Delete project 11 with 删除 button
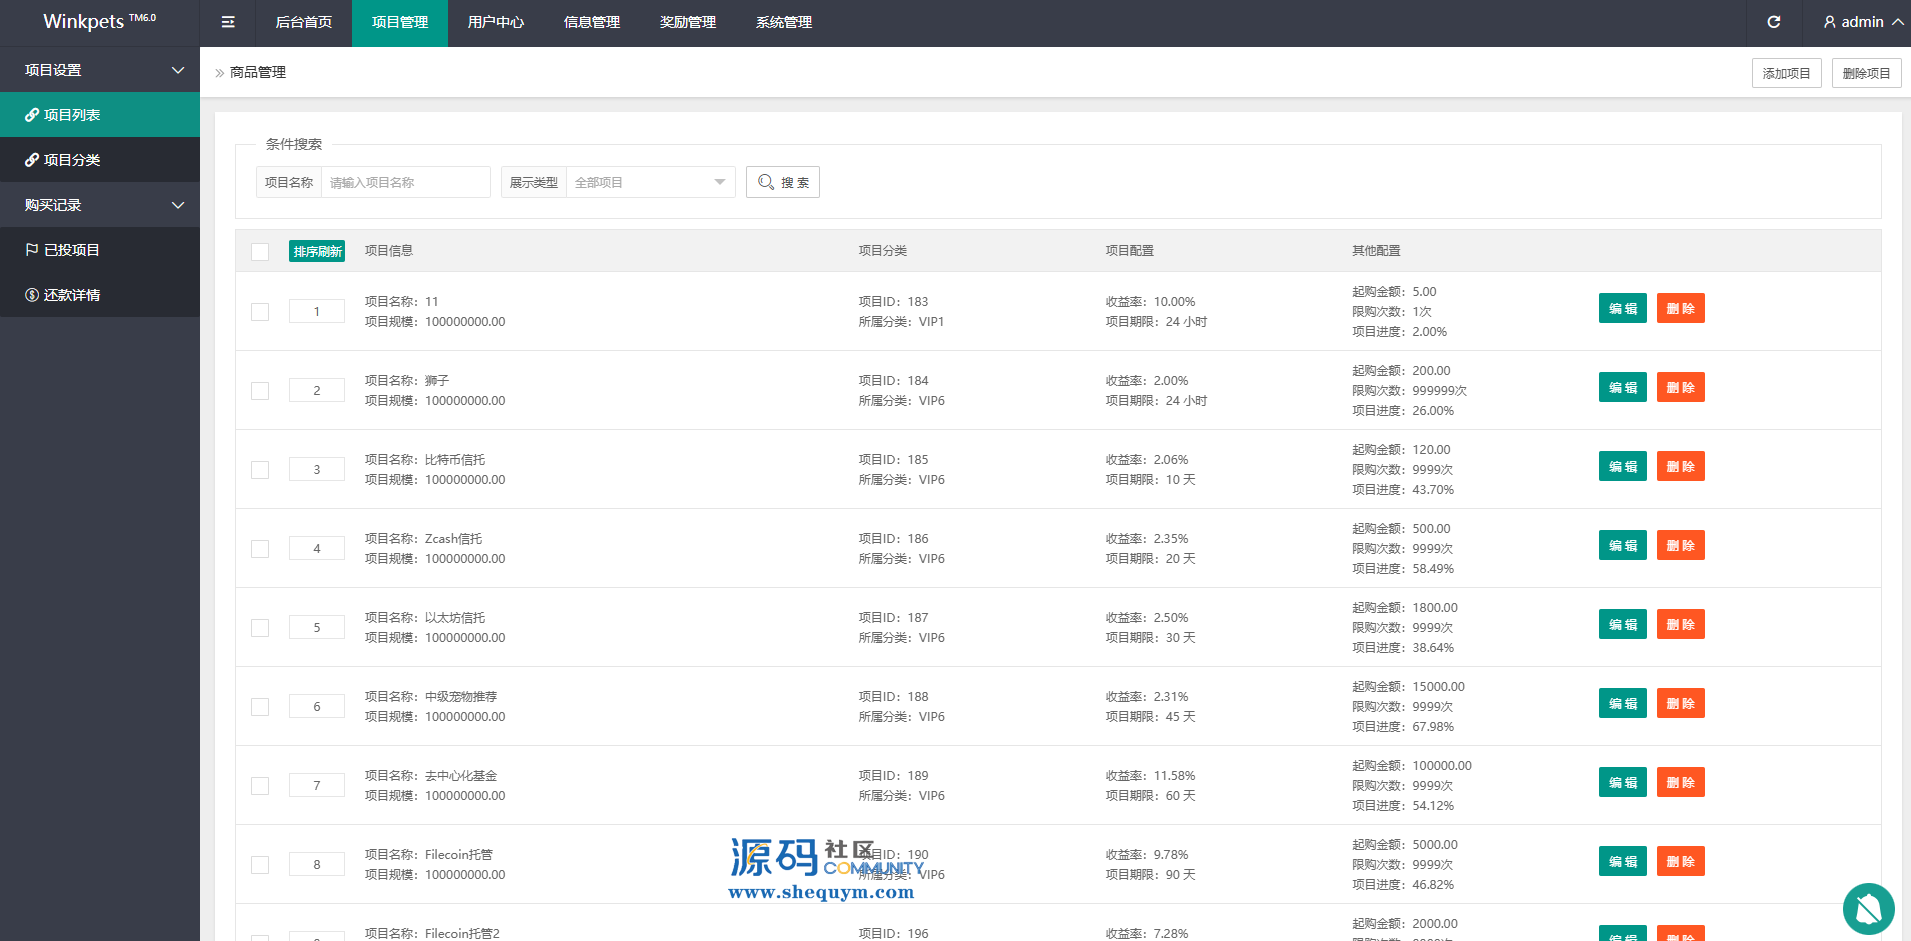1911x941 pixels. click(1680, 308)
